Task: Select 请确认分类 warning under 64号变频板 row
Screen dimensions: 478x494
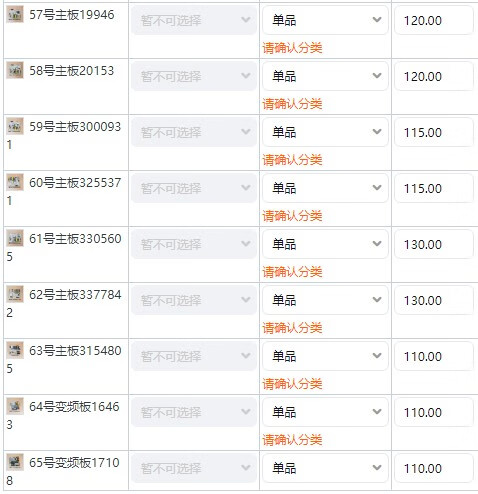Action: [x=292, y=440]
